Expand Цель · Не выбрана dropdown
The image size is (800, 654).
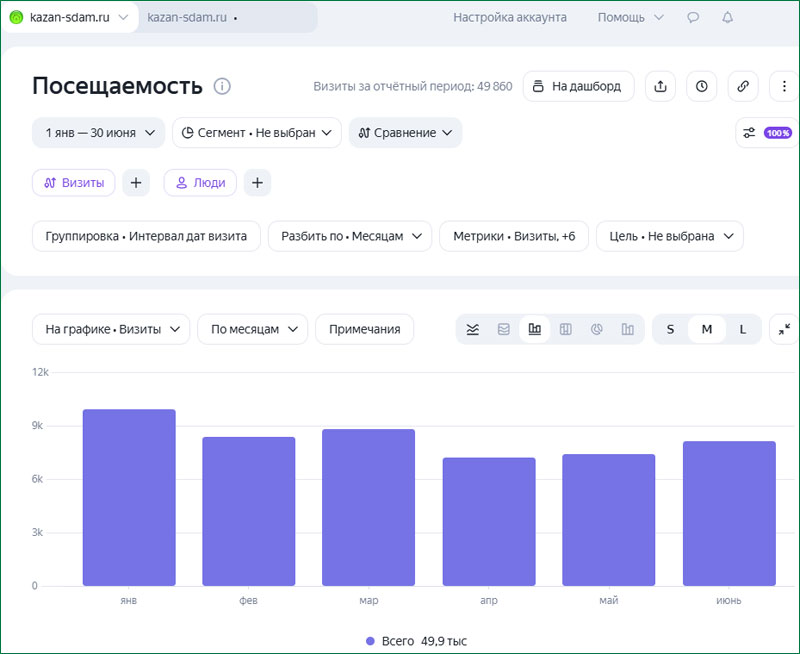pos(669,236)
